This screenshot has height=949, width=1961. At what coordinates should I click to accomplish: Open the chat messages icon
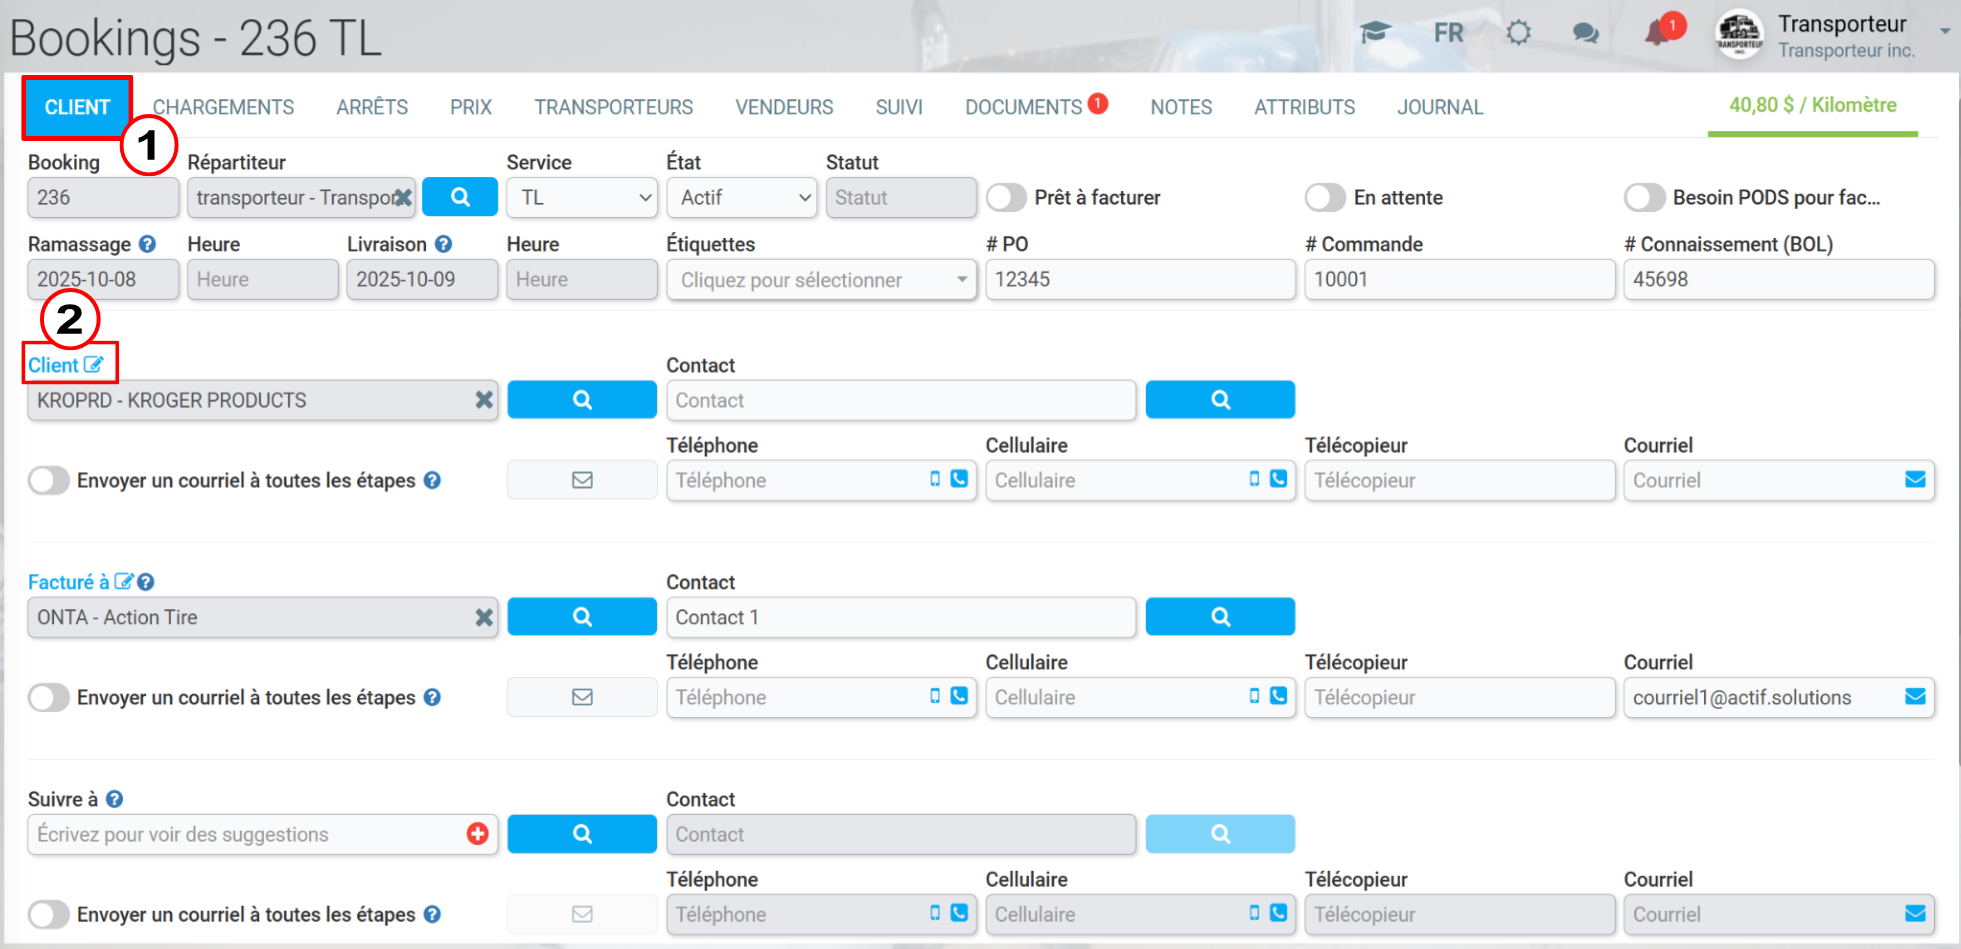tap(1585, 33)
